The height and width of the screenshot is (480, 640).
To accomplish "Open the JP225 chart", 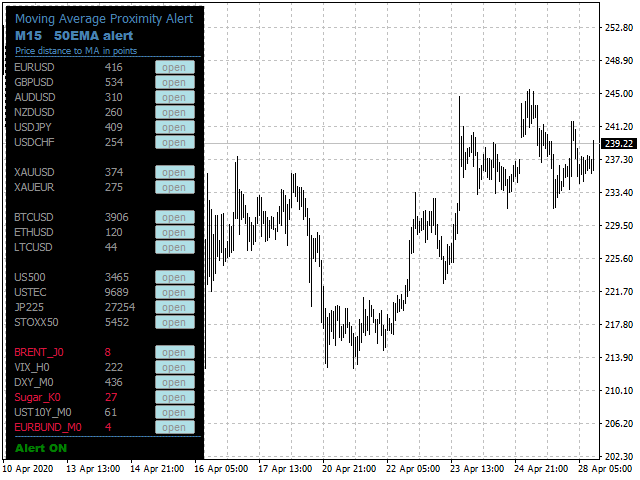I will (x=175, y=307).
